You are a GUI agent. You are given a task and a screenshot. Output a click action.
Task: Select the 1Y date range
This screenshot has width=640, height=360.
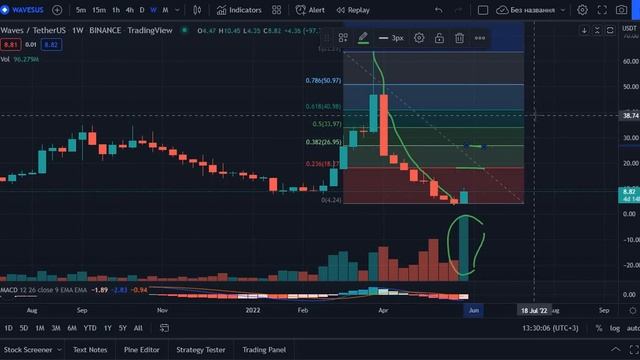click(x=107, y=328)
